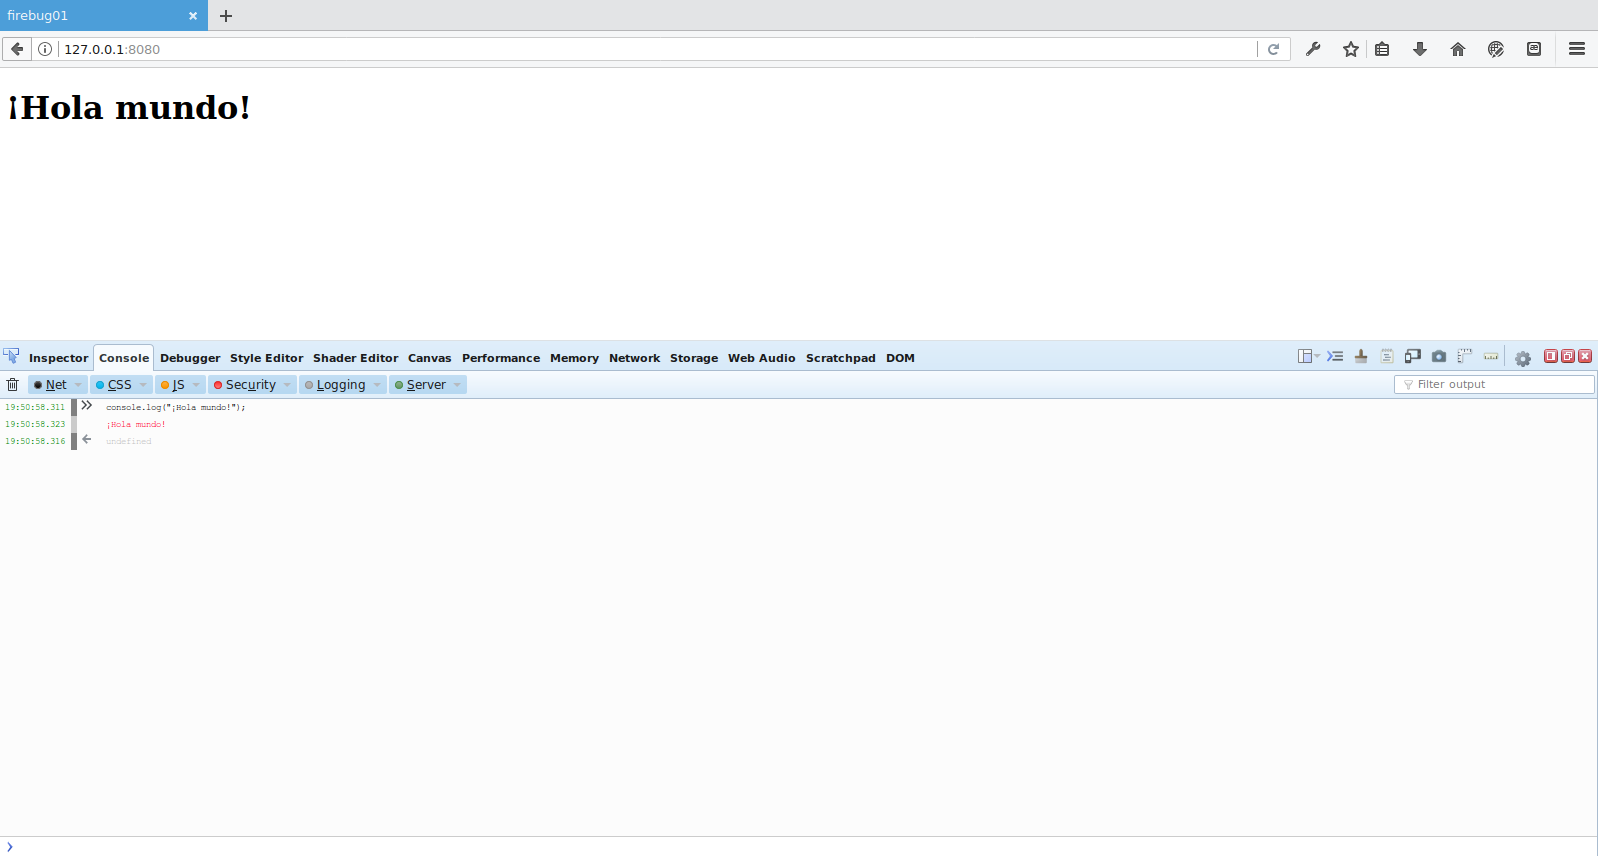Click the measure-portion ruler icon
The width and height of the screenshot is (1598, 856).
tap(1491, 356)
